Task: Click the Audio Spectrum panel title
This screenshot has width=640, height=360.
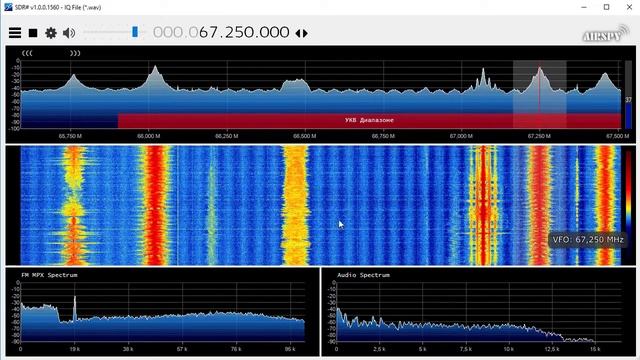Action: pyautogui.click(x=363, y=275)
